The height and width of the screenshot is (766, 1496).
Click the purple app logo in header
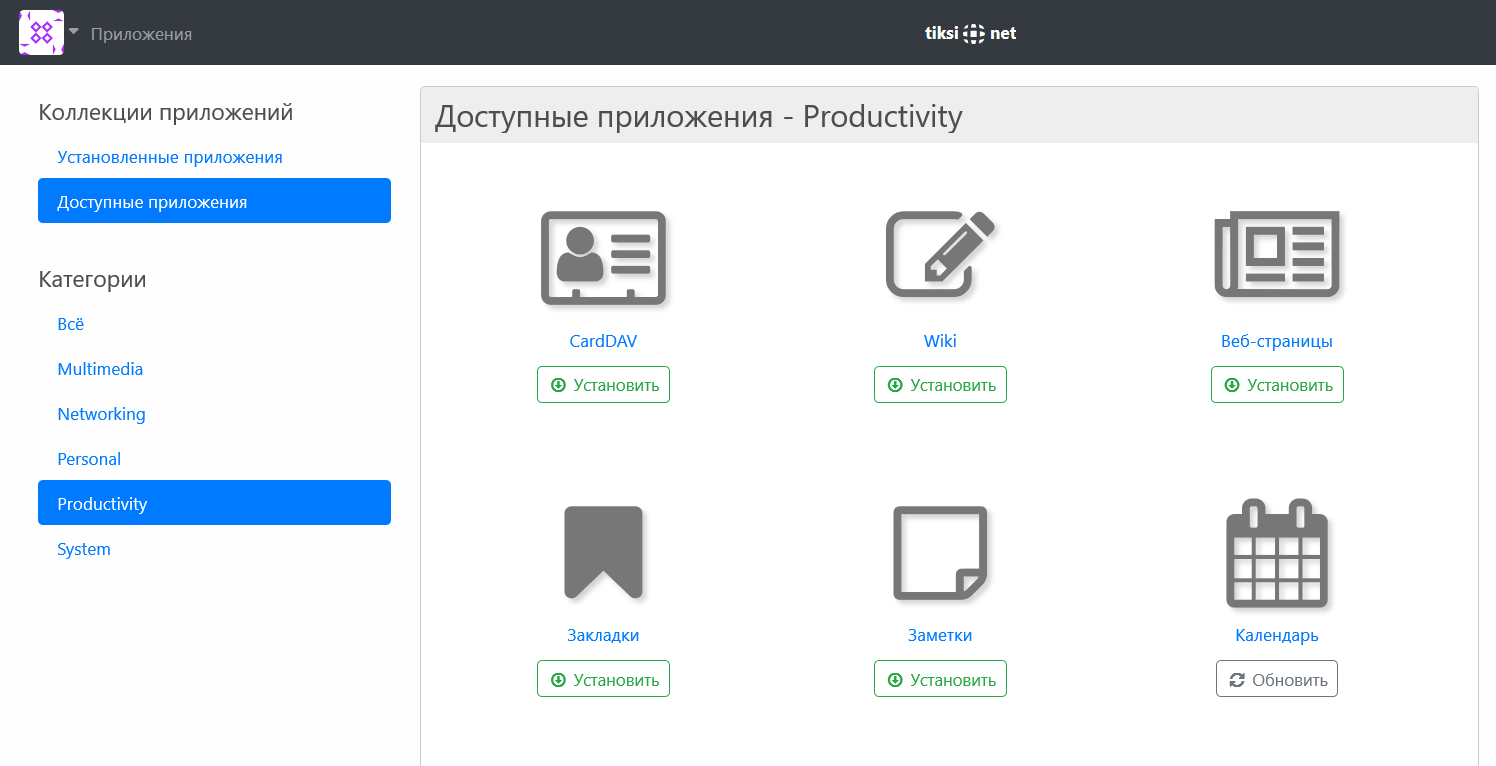tap(41, 33)
